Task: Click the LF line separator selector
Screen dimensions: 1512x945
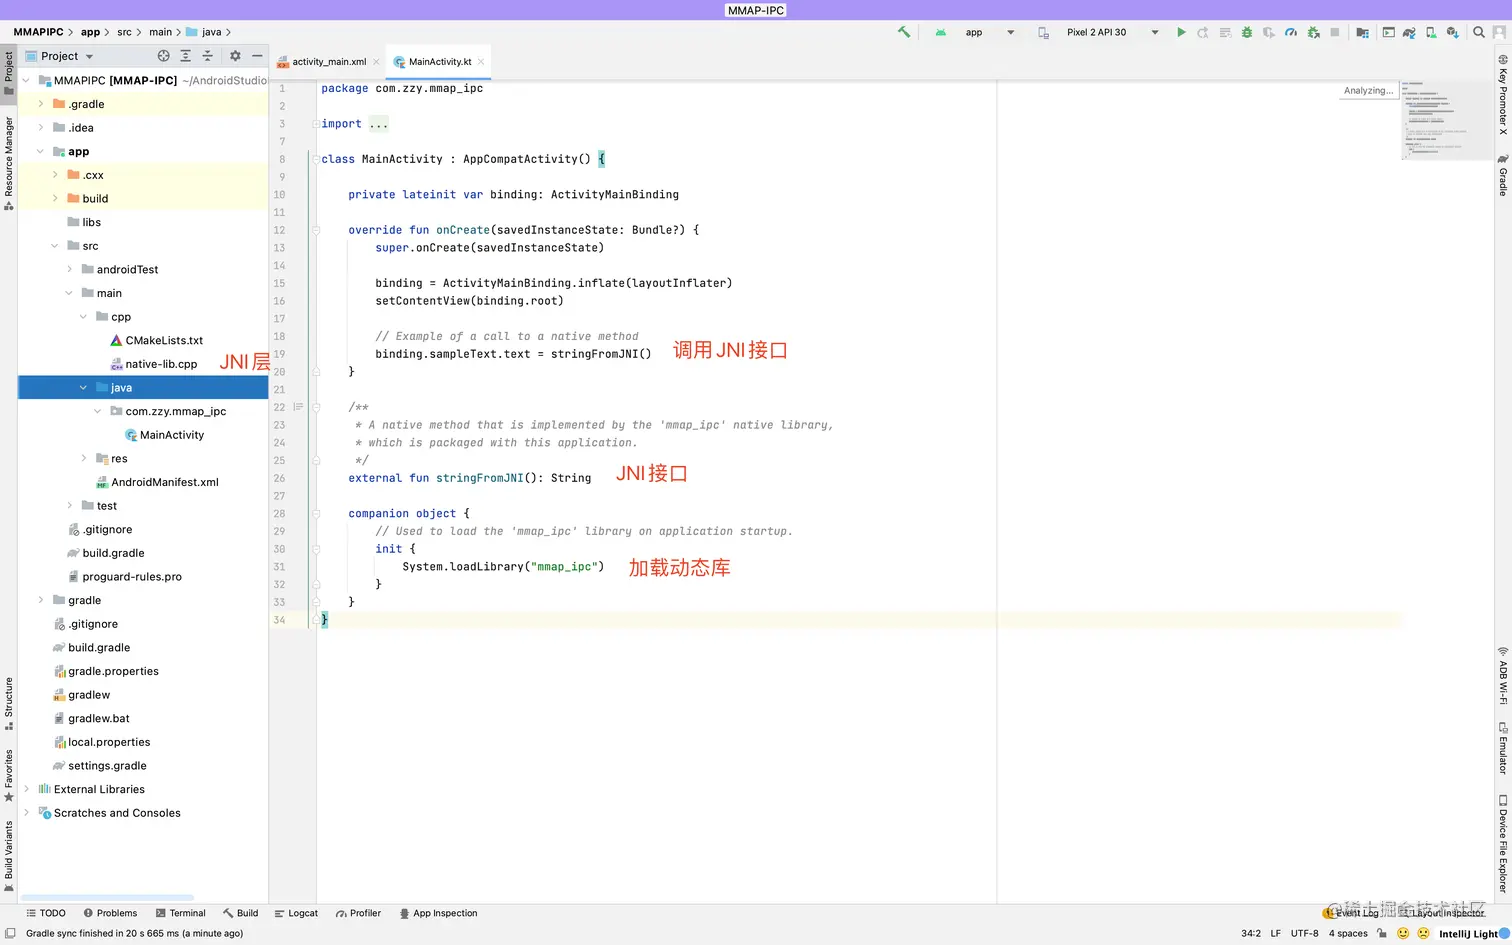Action: click(1275, 933)
